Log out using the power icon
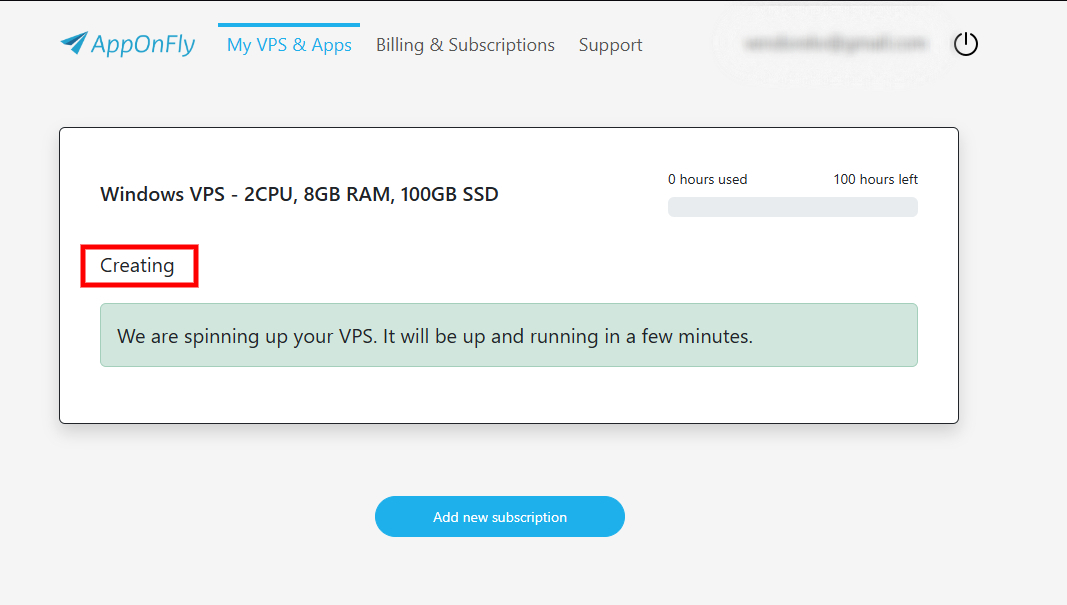This screenshot has width=1067, height=605. [965, 44]
